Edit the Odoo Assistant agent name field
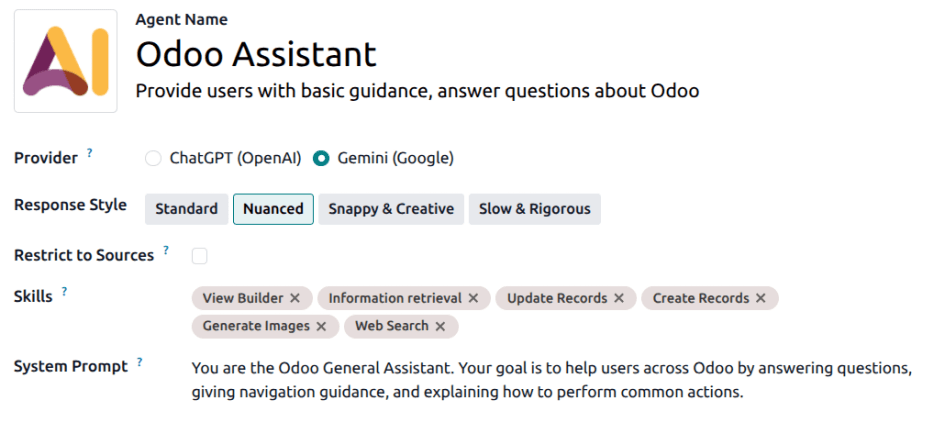Image resolution: width=933 pixels, height=422 pixels. tap(256, 54)
